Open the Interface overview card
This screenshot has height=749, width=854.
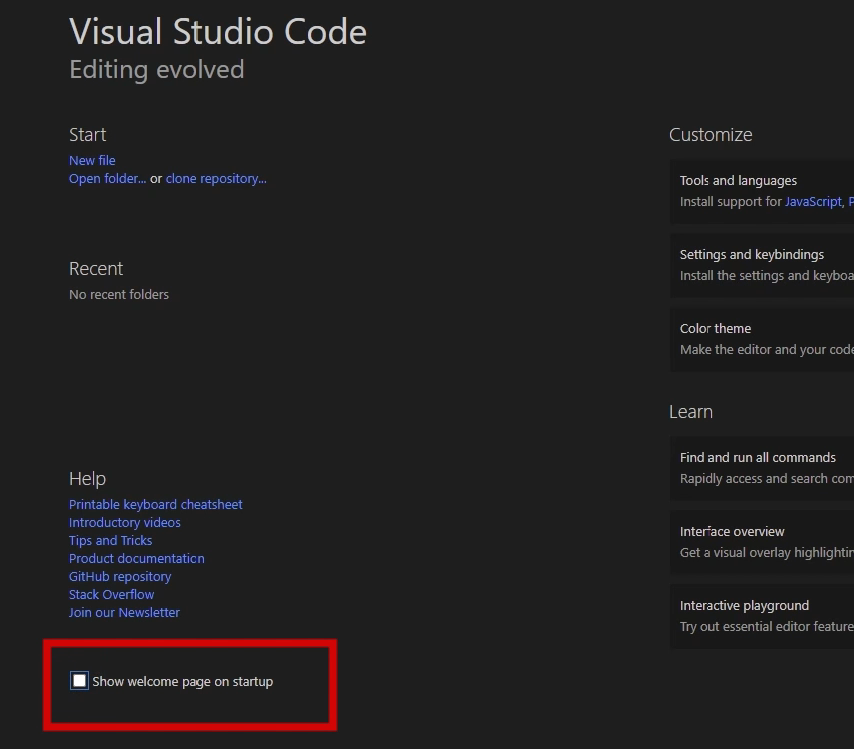(x=761, y=542)
